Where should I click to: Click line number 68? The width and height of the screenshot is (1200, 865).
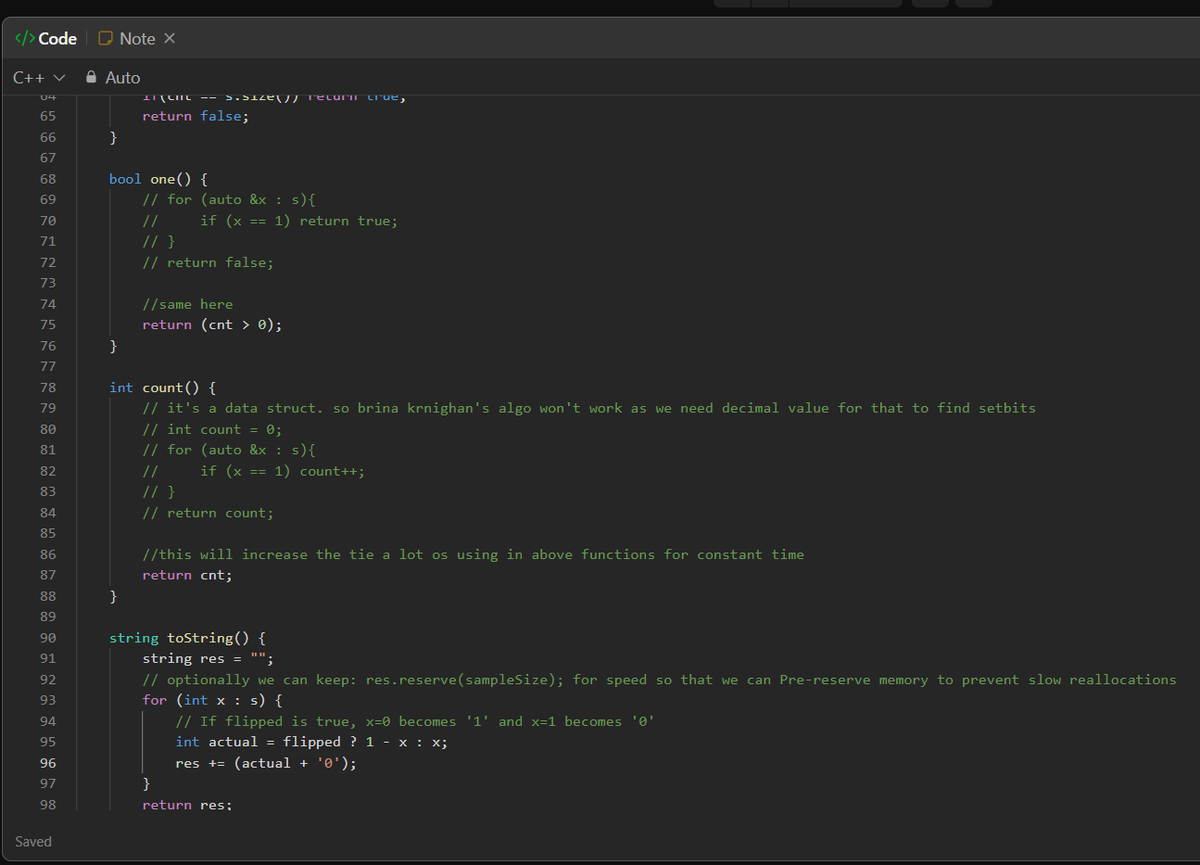coord(48,179)
